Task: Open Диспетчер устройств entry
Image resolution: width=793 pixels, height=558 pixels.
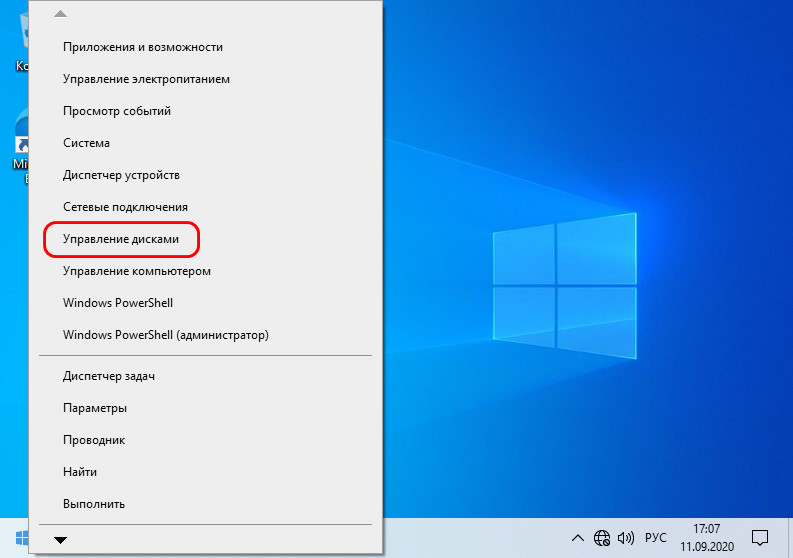Action: pos(205,175)
